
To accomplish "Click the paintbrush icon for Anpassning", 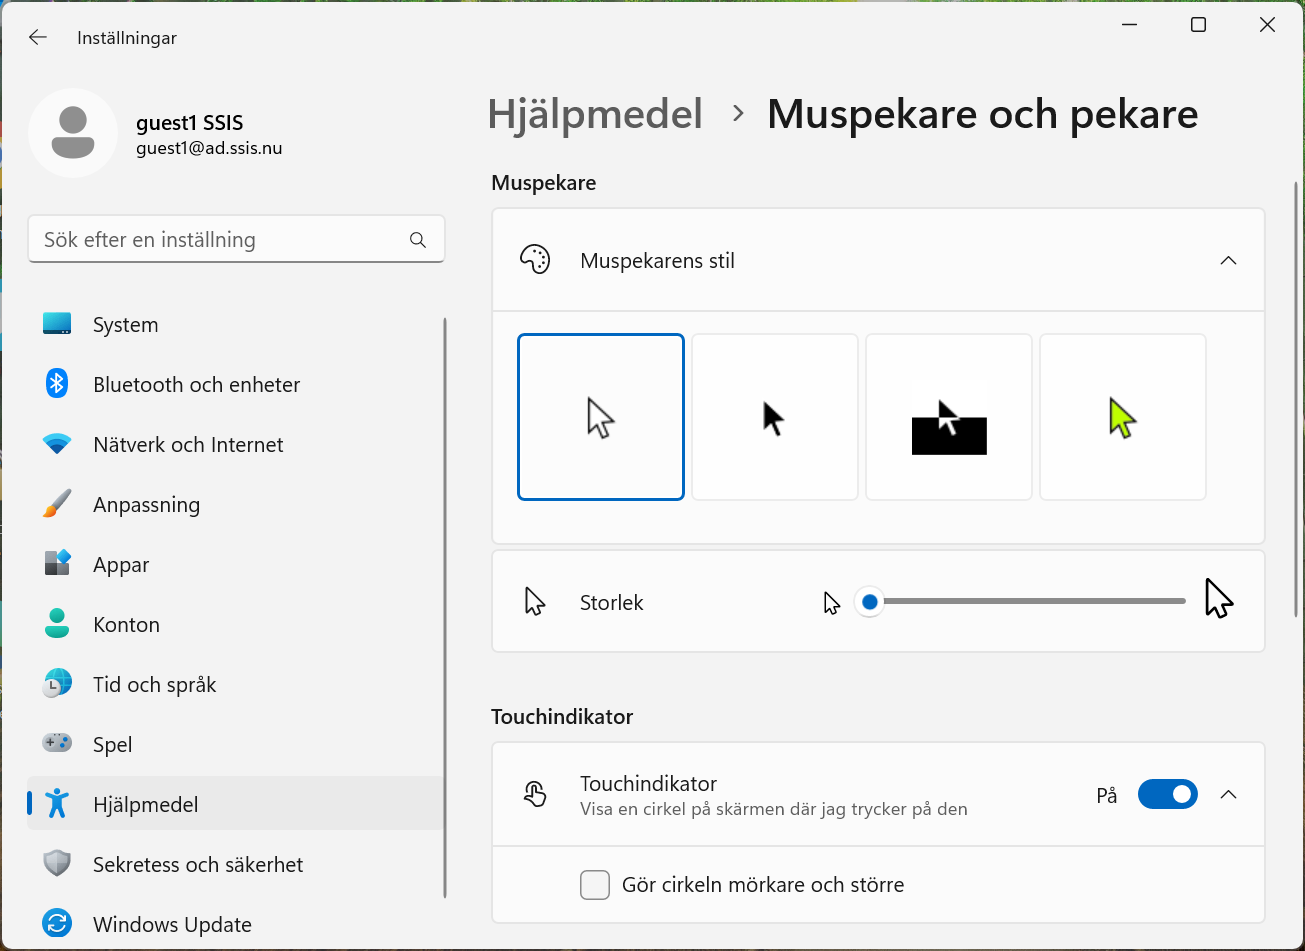I will (x=57, y=504).
